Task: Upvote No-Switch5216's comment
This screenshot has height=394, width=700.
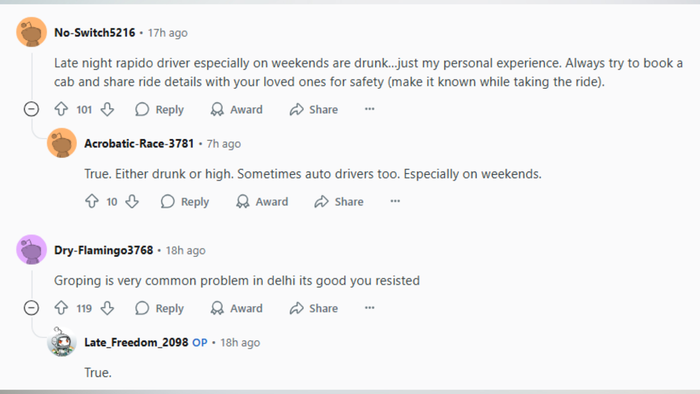Action: pos(61,109)
